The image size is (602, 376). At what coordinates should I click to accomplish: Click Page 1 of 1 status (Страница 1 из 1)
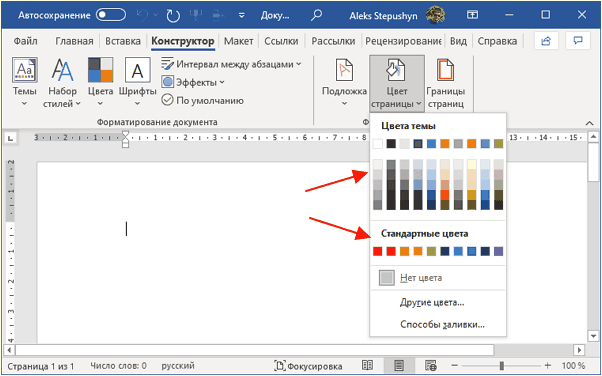tap(41, 366)
